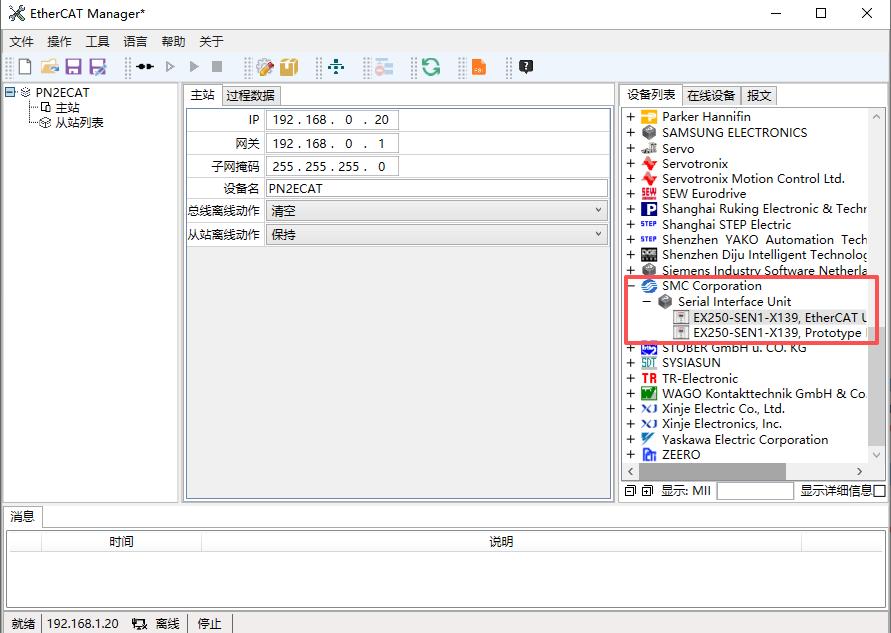Screen dimensions: 891x633
Task: Click device list horizontal scrollbar thumb
Action: click(x=713, y=471)
